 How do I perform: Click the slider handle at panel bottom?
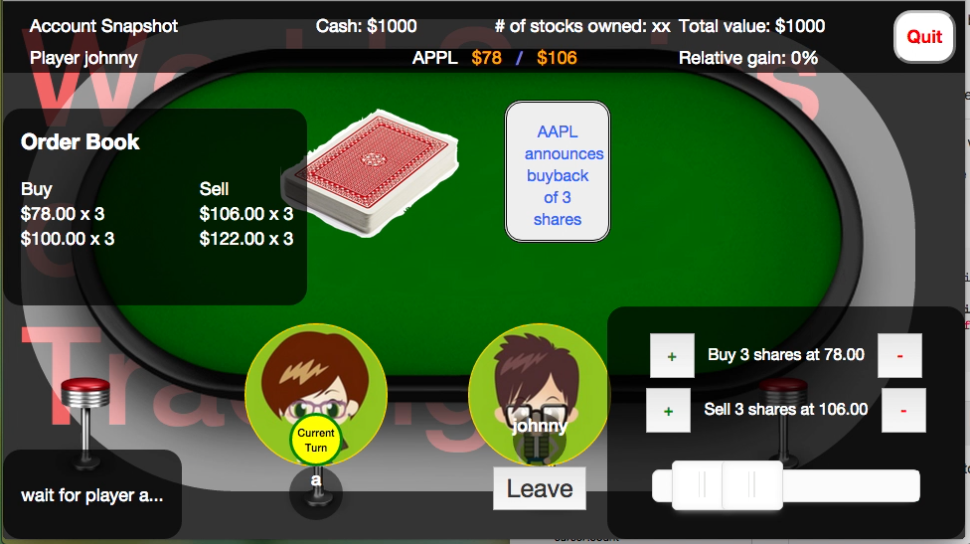point(727,485)
